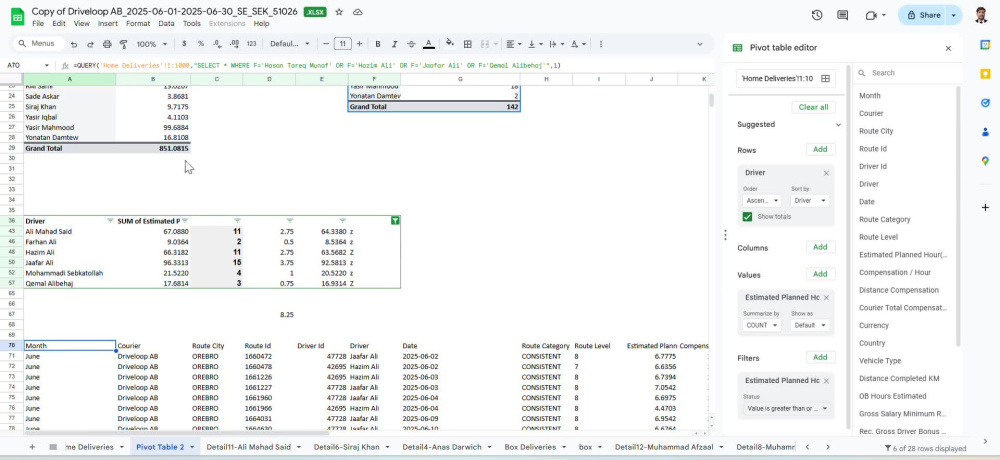This screenshot has height=460, width=1000.
Task: Toggle the Show totals checkbox
Action: 747,217
